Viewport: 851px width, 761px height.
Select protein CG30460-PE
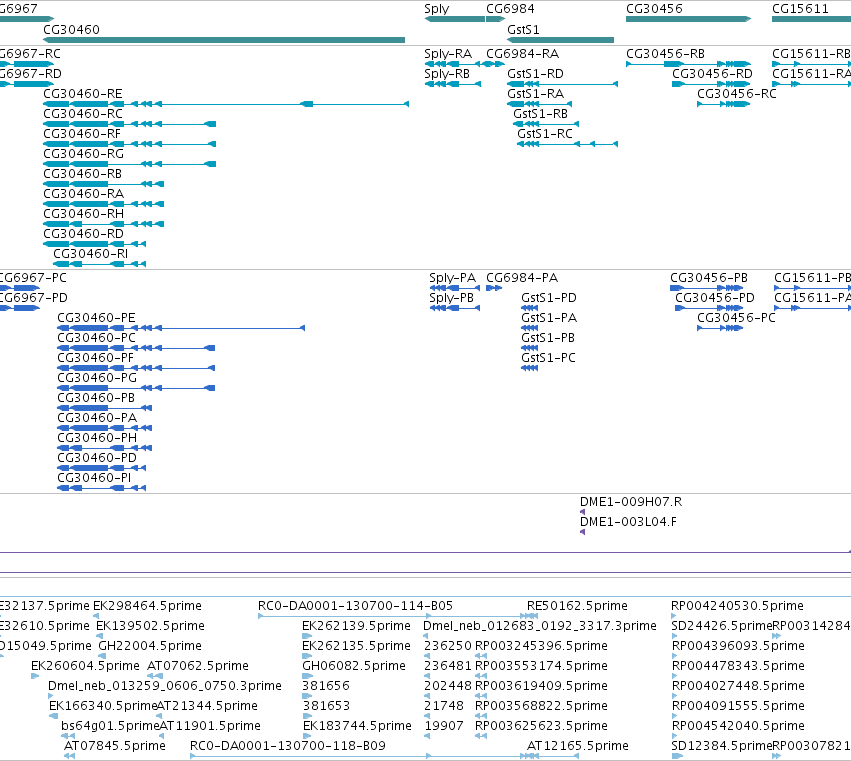pyautogui.click(x=181, y=328)
